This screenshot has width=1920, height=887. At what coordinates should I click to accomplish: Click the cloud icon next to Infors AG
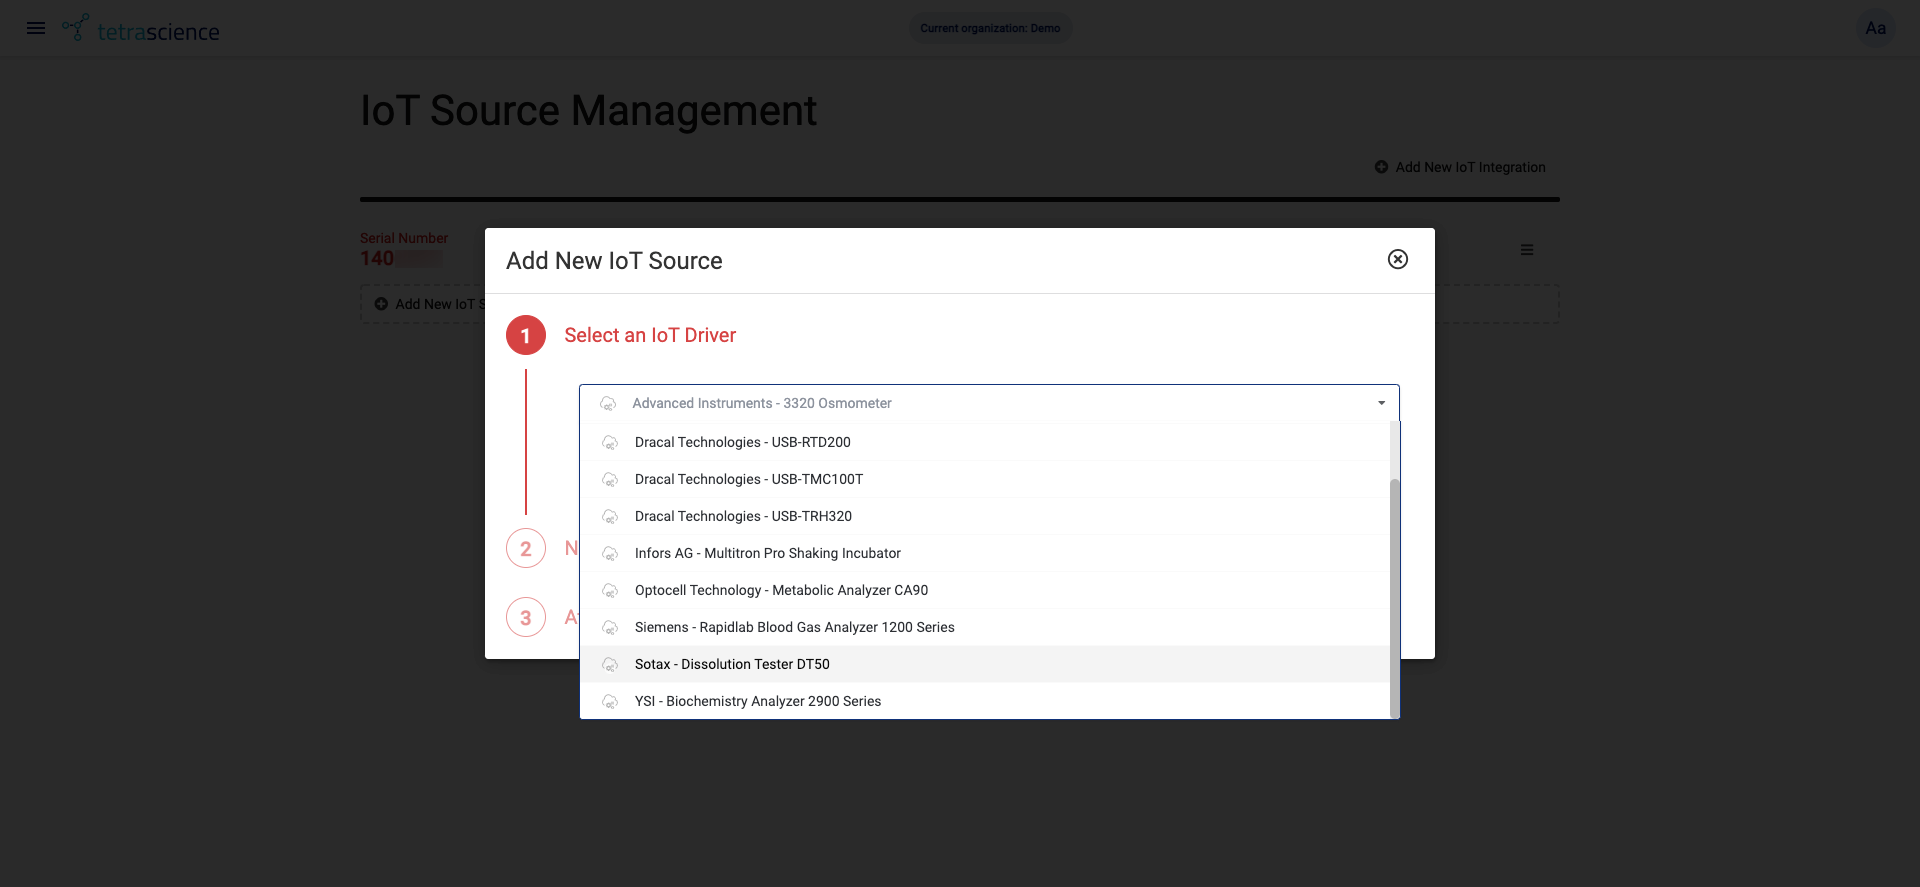point(610,554)
